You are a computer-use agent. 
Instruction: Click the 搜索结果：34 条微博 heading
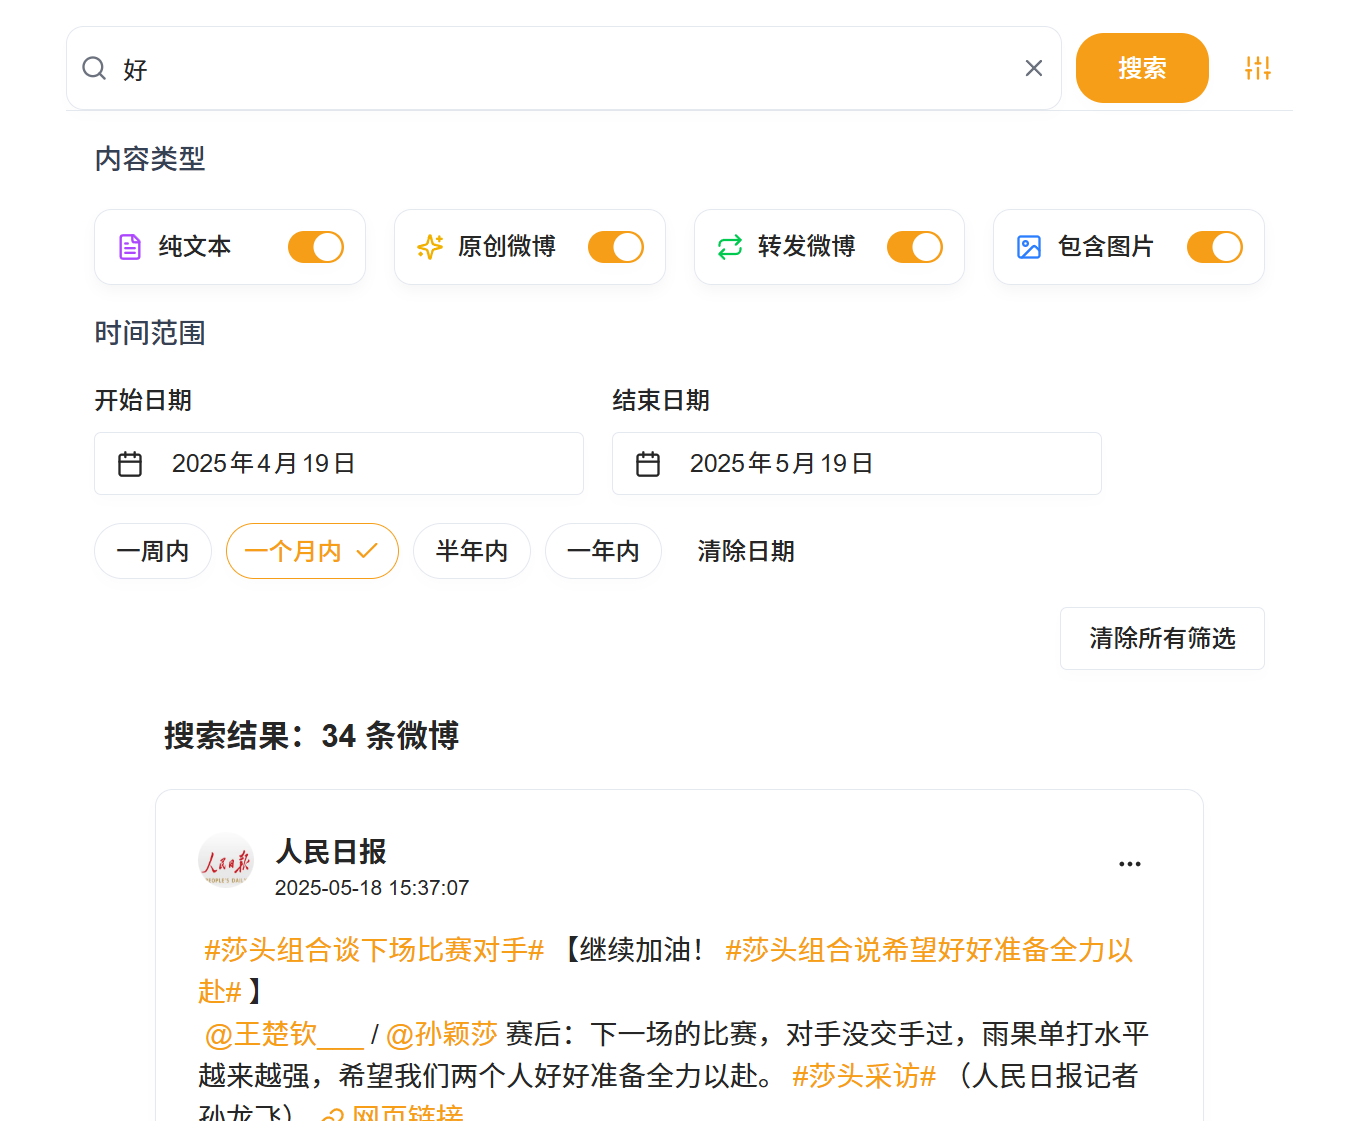point(311,736)
